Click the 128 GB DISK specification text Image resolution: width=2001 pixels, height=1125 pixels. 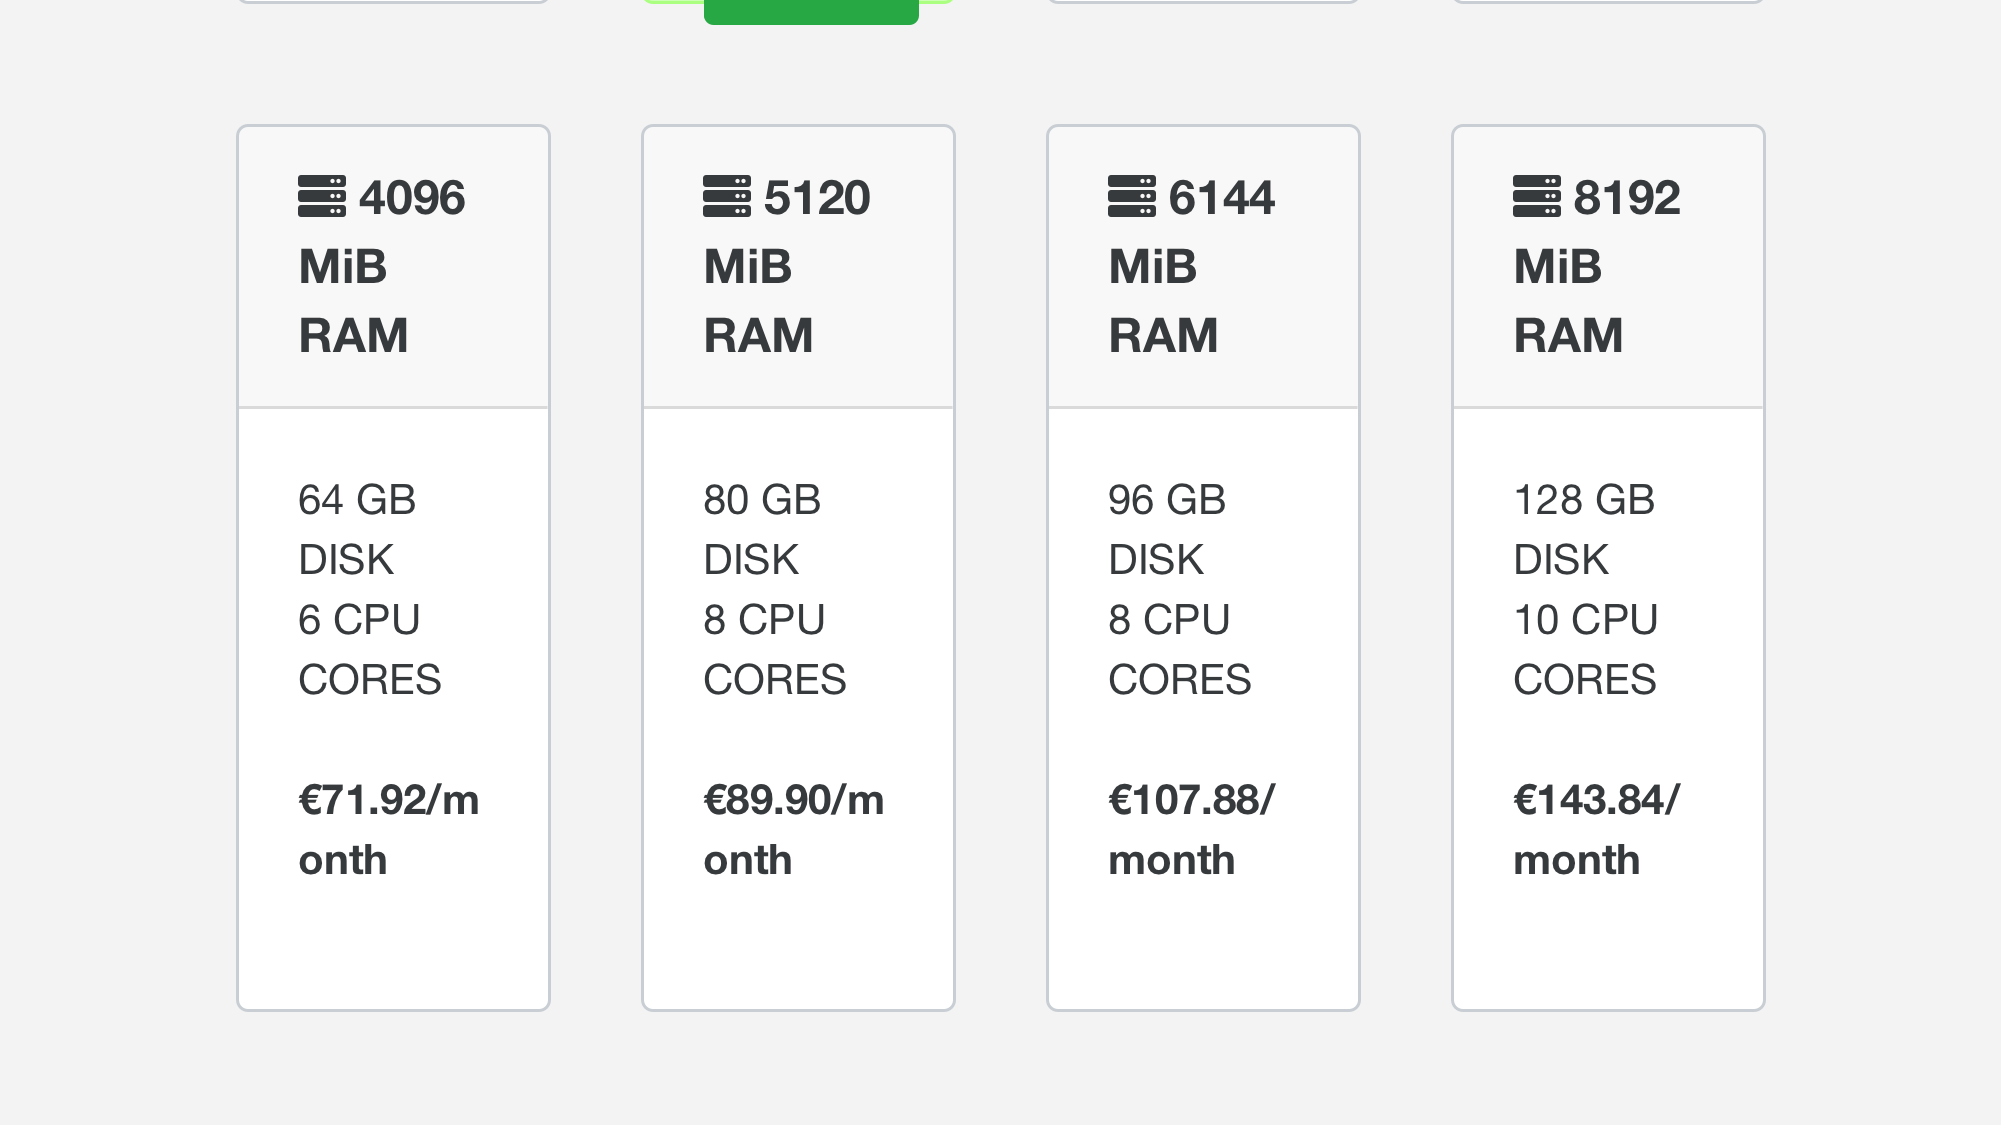point(1584,529)
